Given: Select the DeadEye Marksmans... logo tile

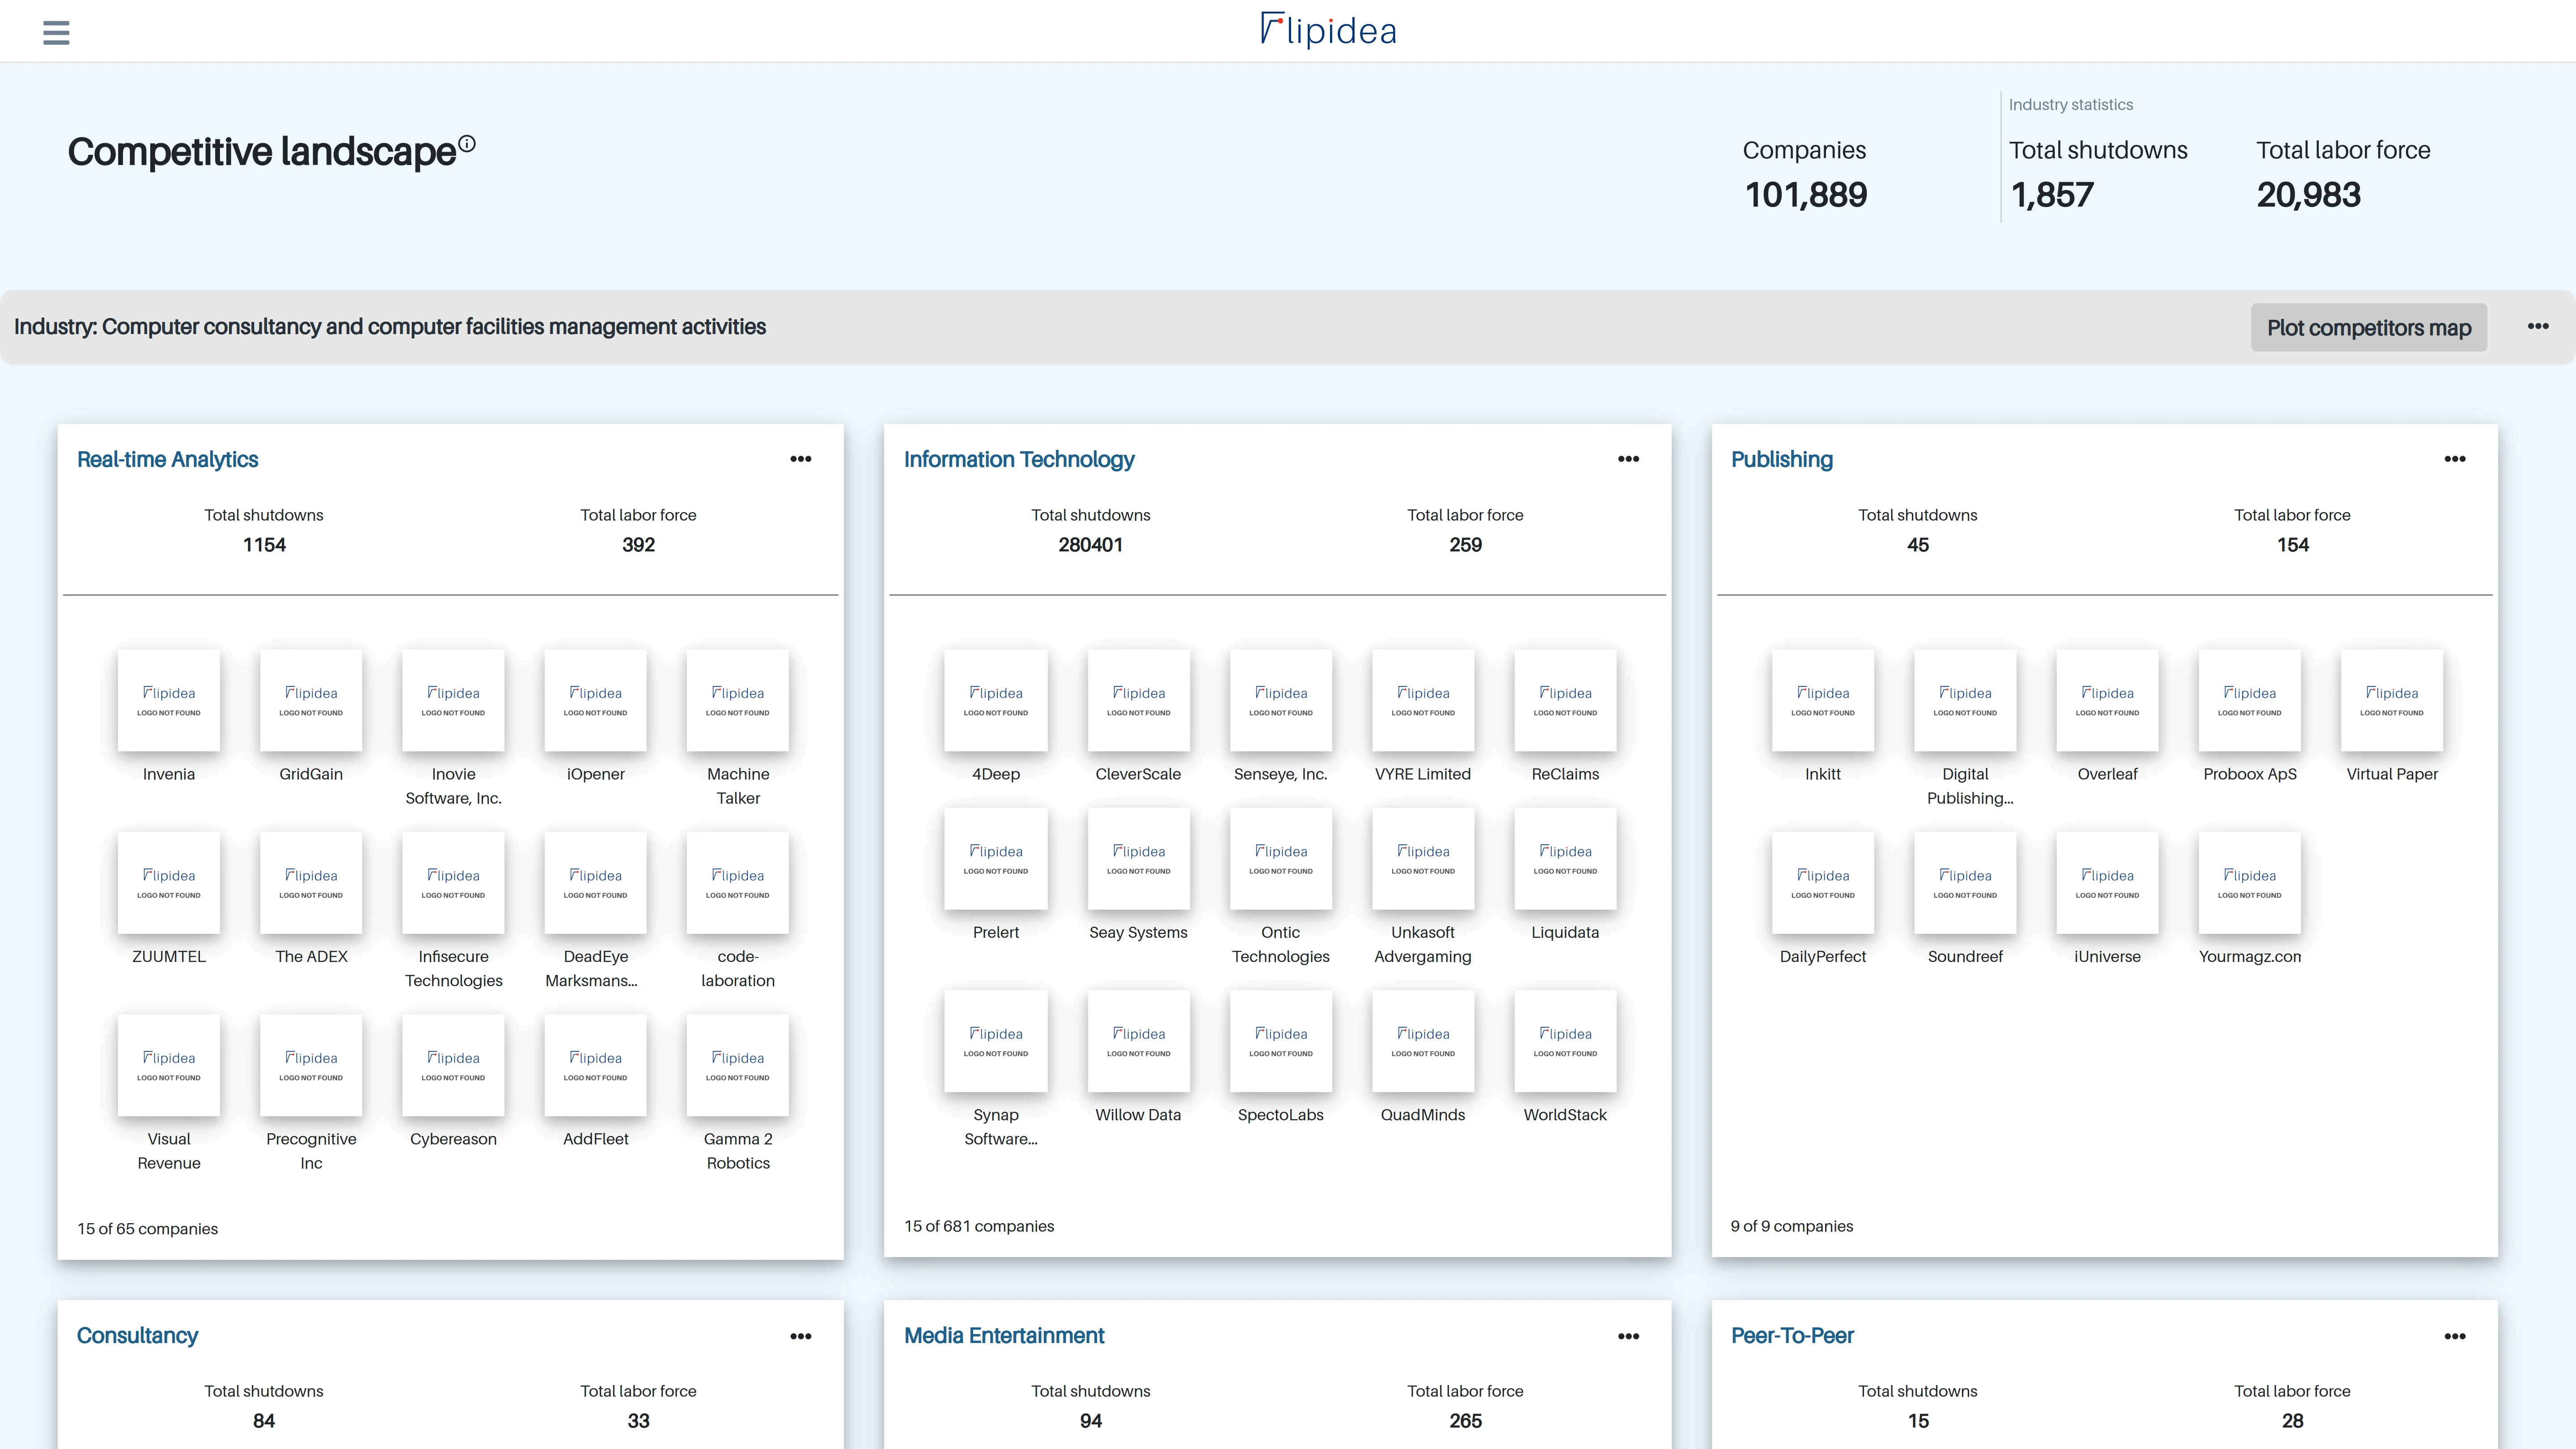Looking at the screenshot, I should point(595,883).
